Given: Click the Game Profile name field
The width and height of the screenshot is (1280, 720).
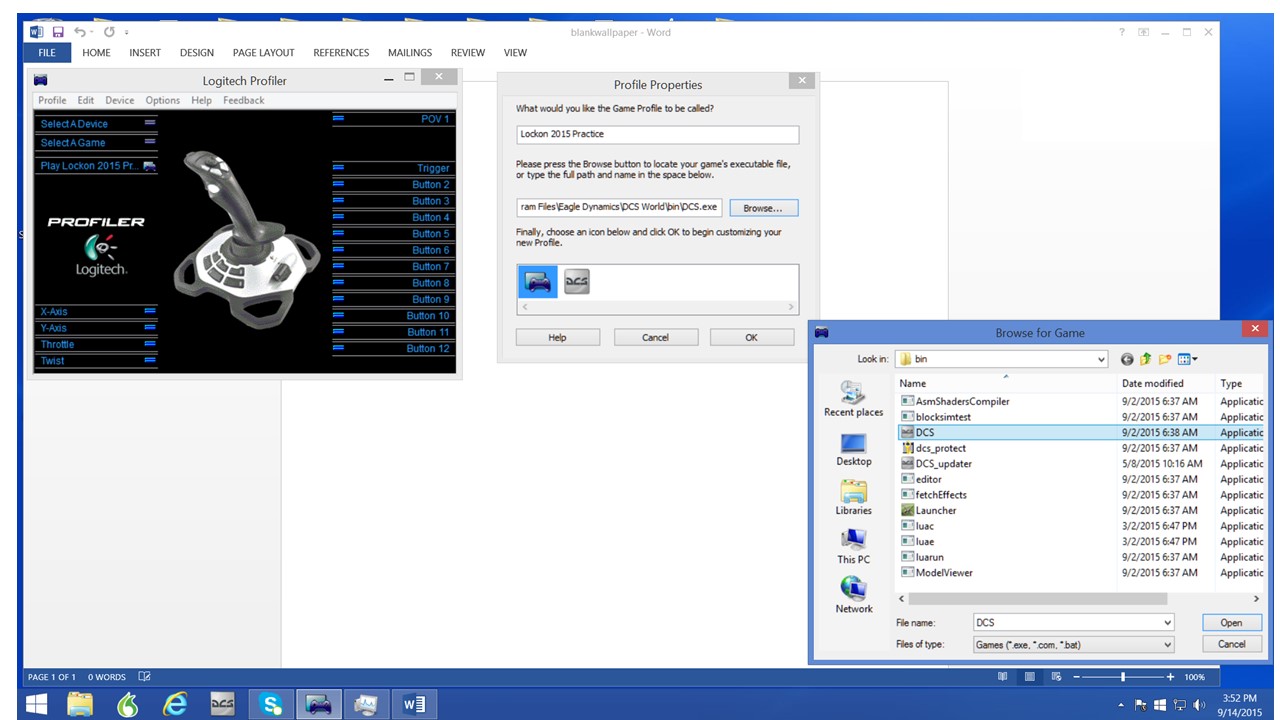Looking at the screenshot, I should coord(658,134).
